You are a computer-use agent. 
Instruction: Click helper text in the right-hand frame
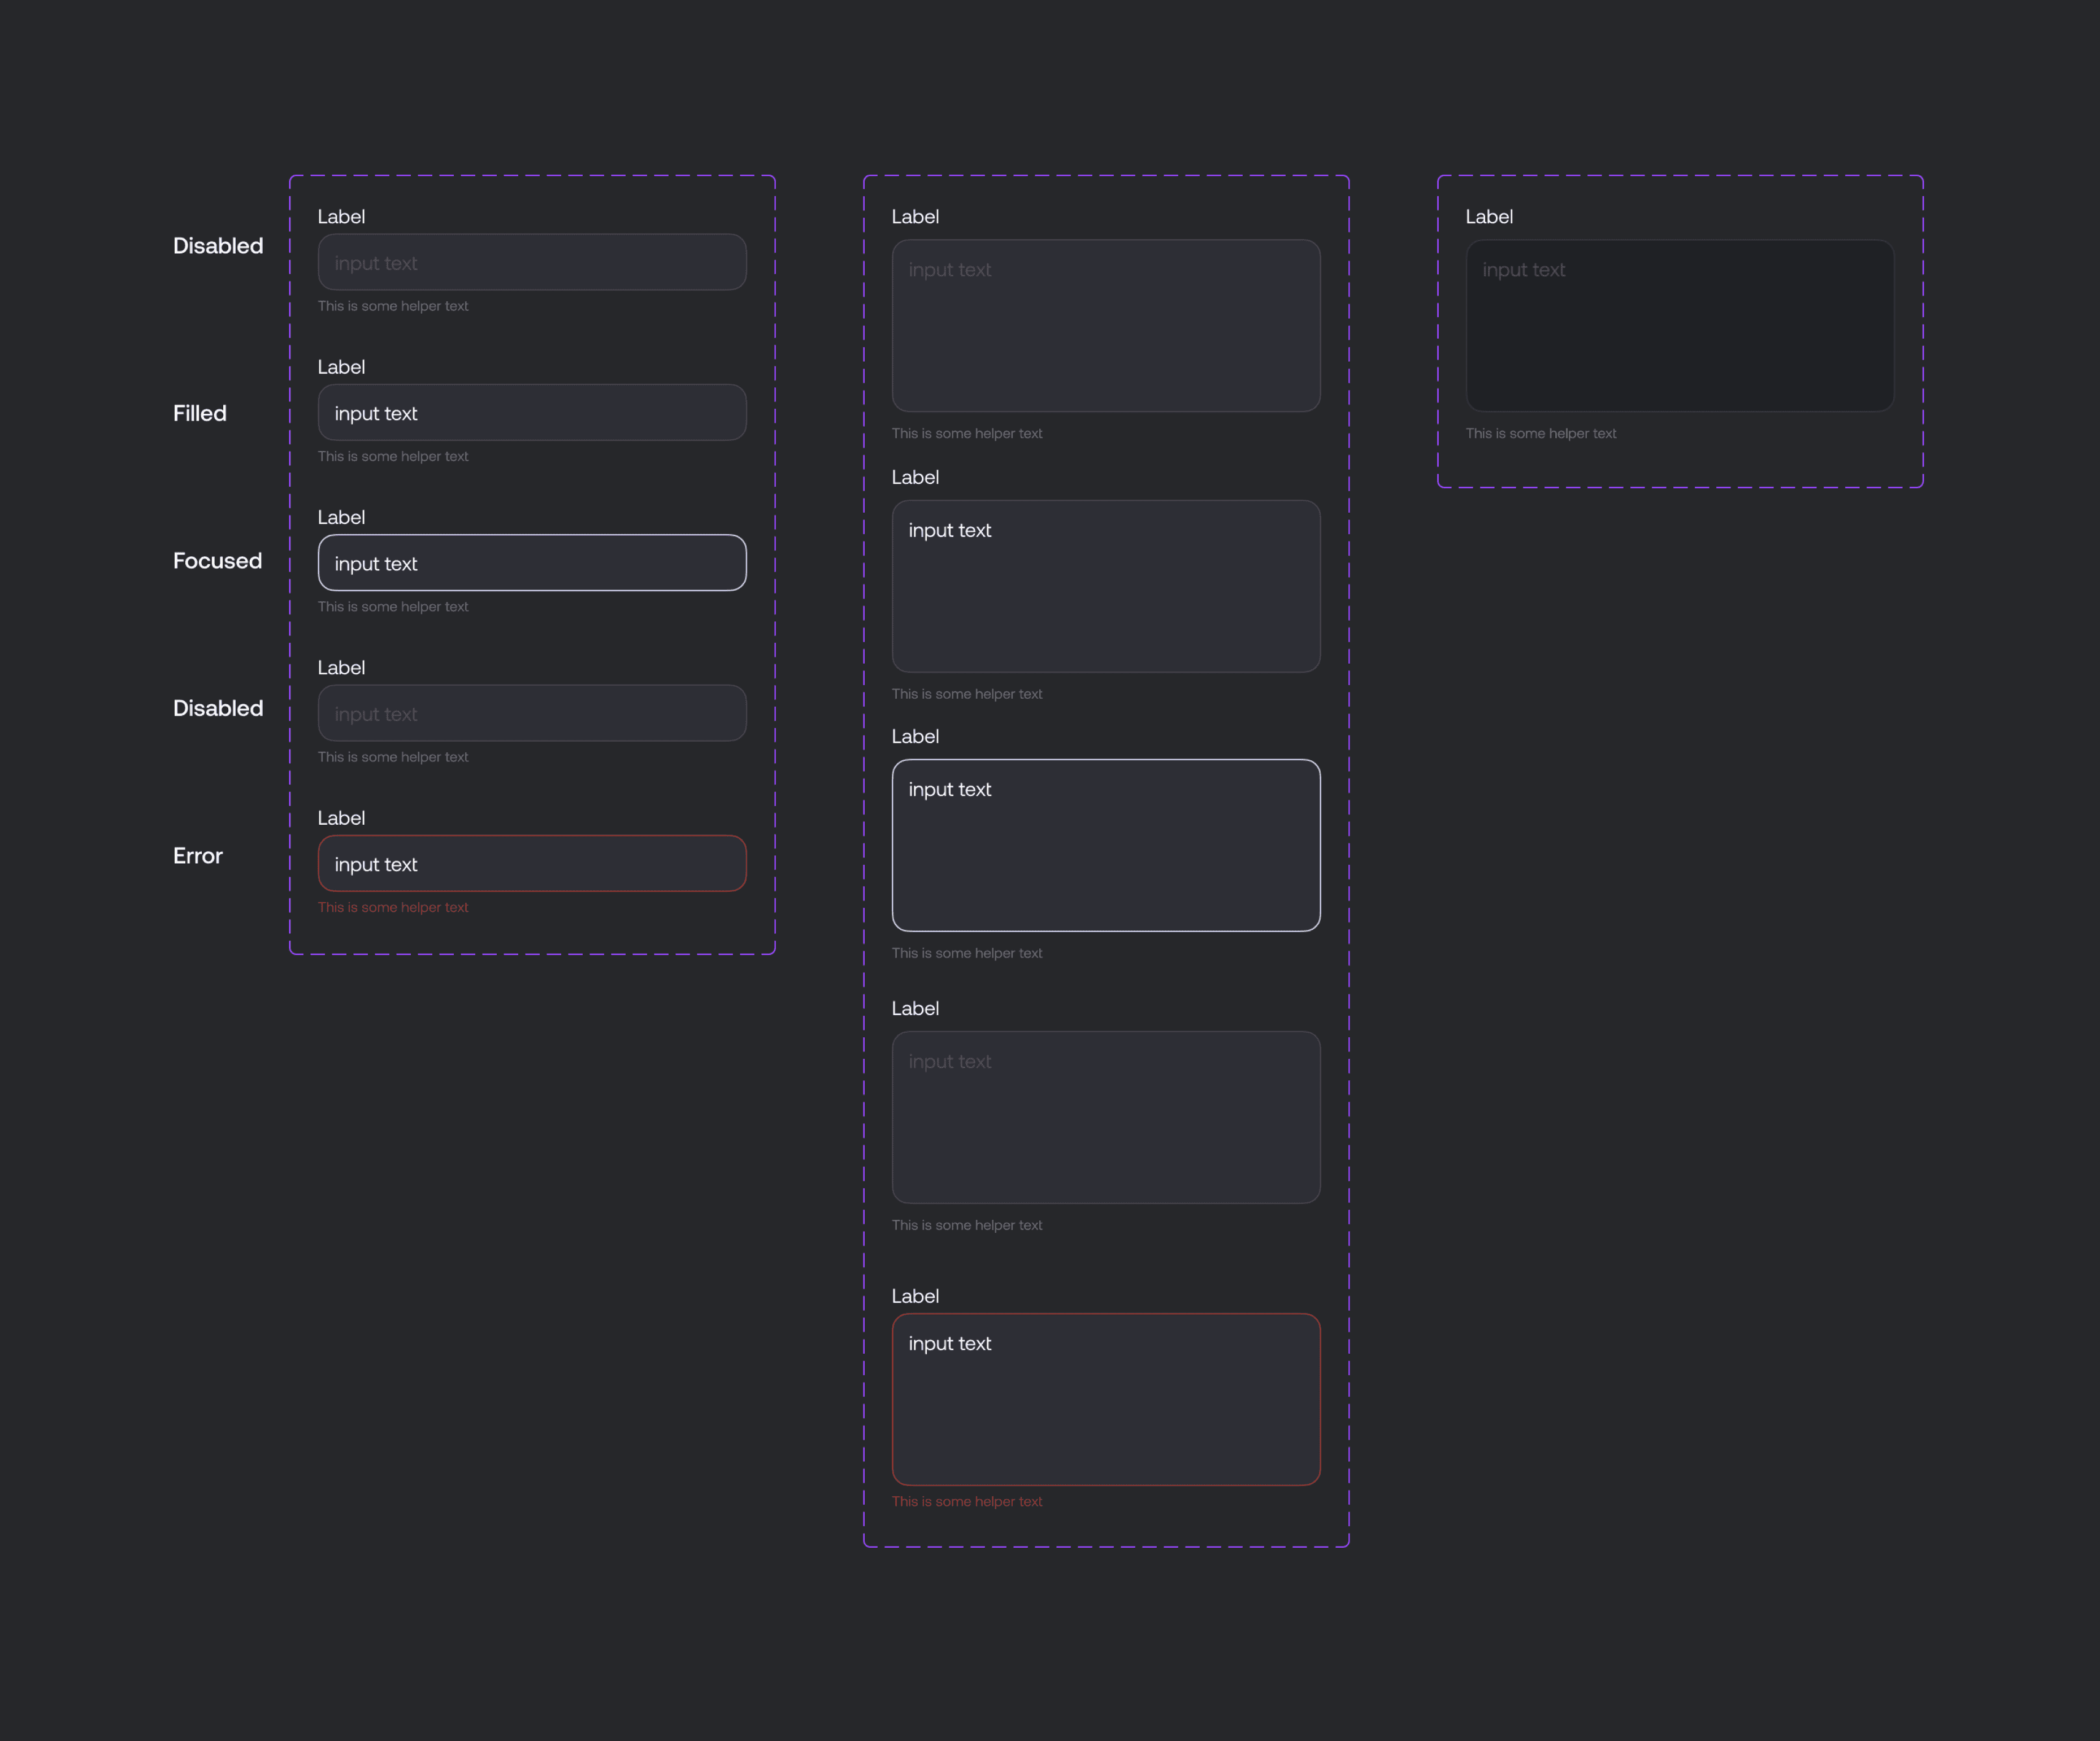click(x=1540, y=434)
